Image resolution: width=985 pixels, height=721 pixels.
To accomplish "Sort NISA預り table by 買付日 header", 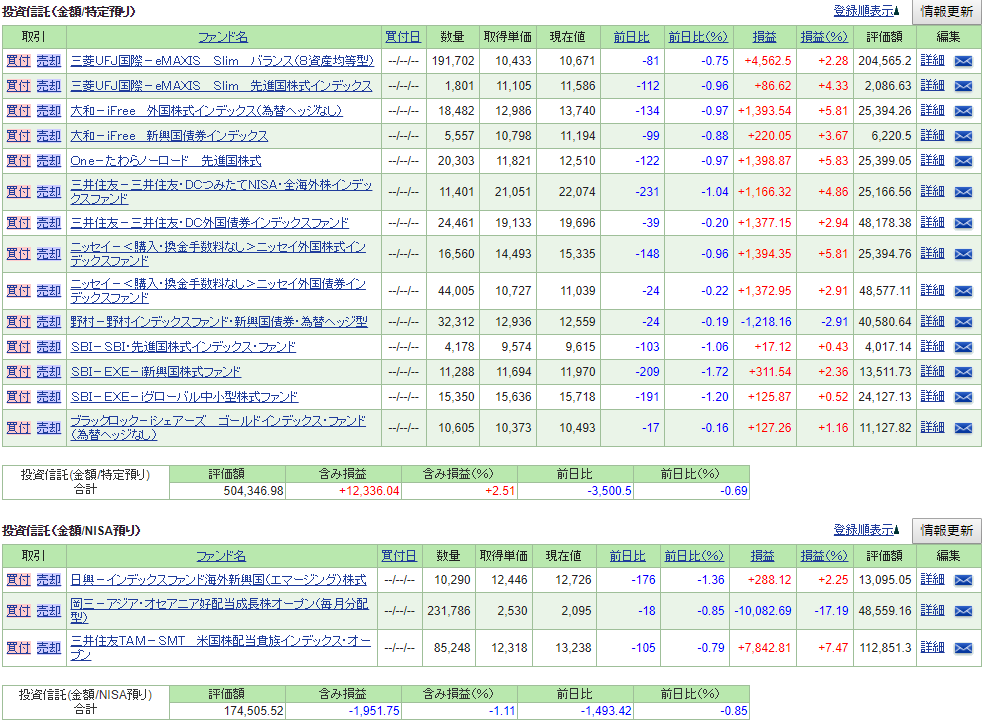I will point(399,556).
